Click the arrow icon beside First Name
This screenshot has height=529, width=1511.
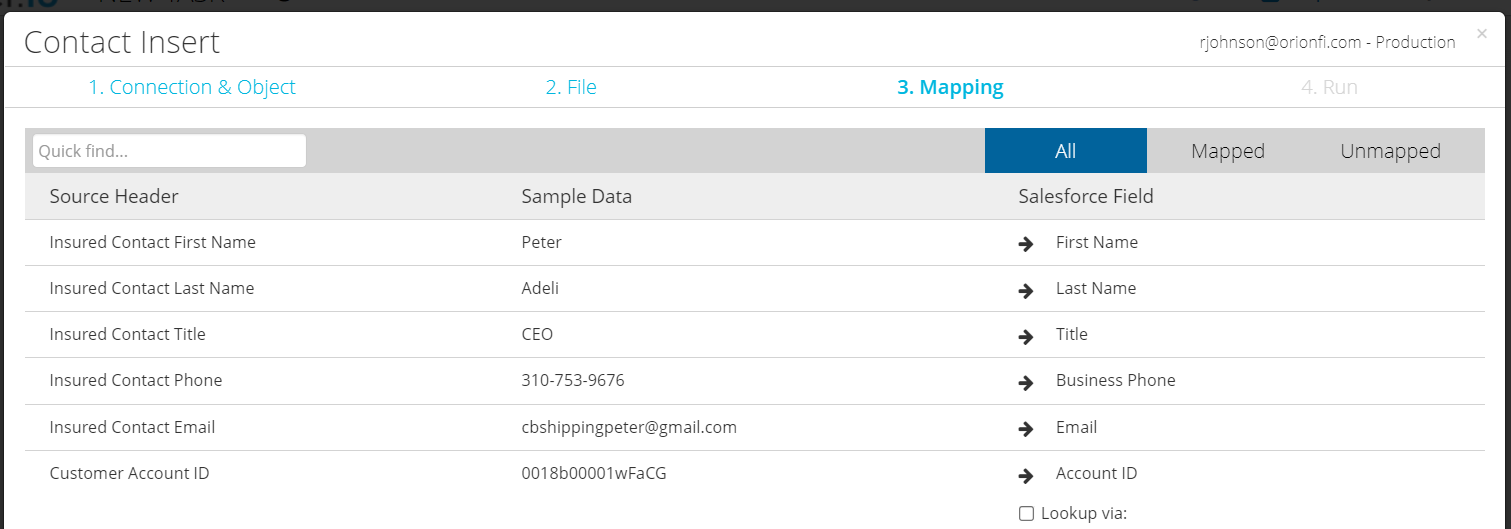1025,244
